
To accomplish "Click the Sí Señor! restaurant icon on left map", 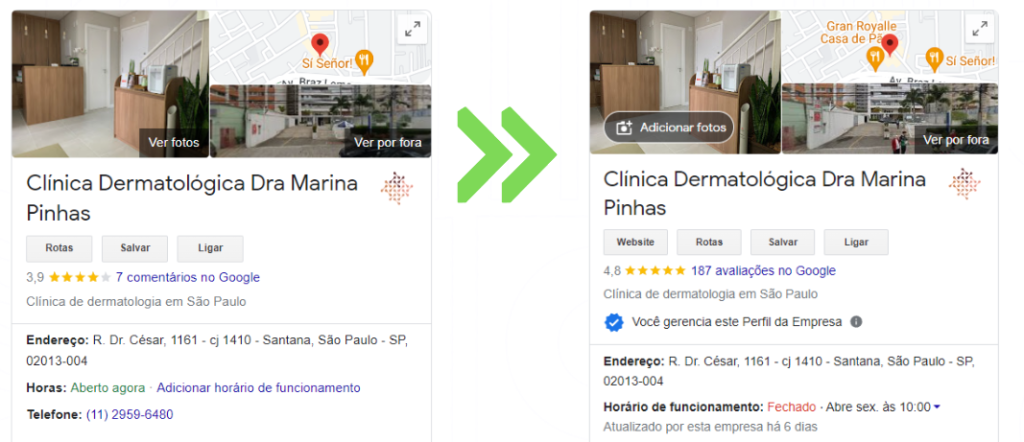I will (x=364, y=61).
